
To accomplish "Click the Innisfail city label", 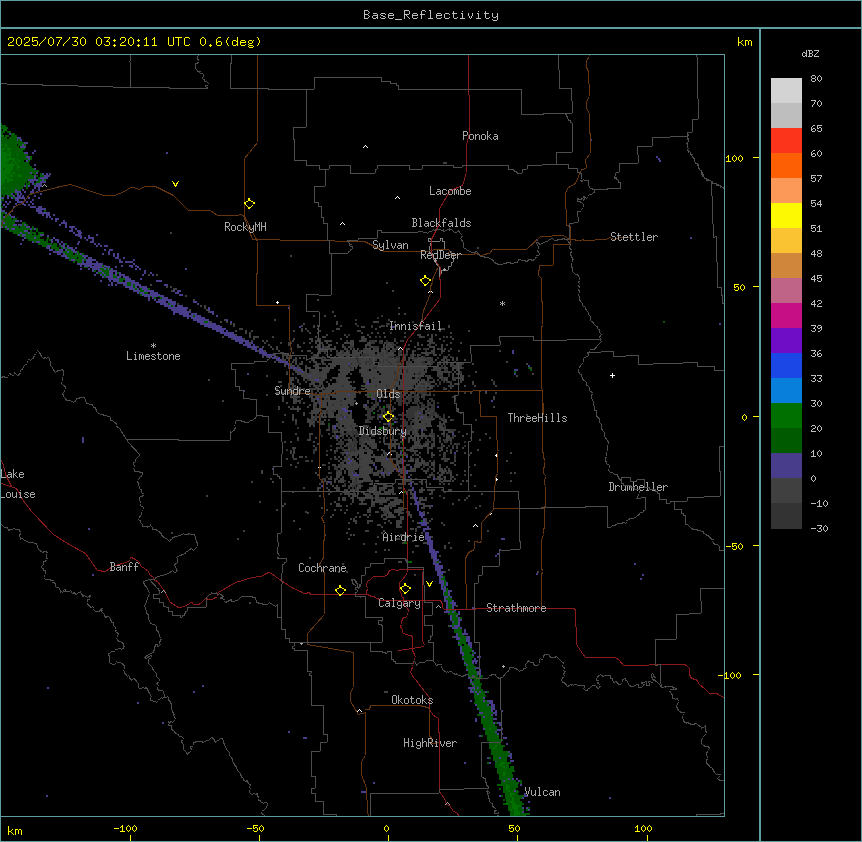I will point(415,326).
